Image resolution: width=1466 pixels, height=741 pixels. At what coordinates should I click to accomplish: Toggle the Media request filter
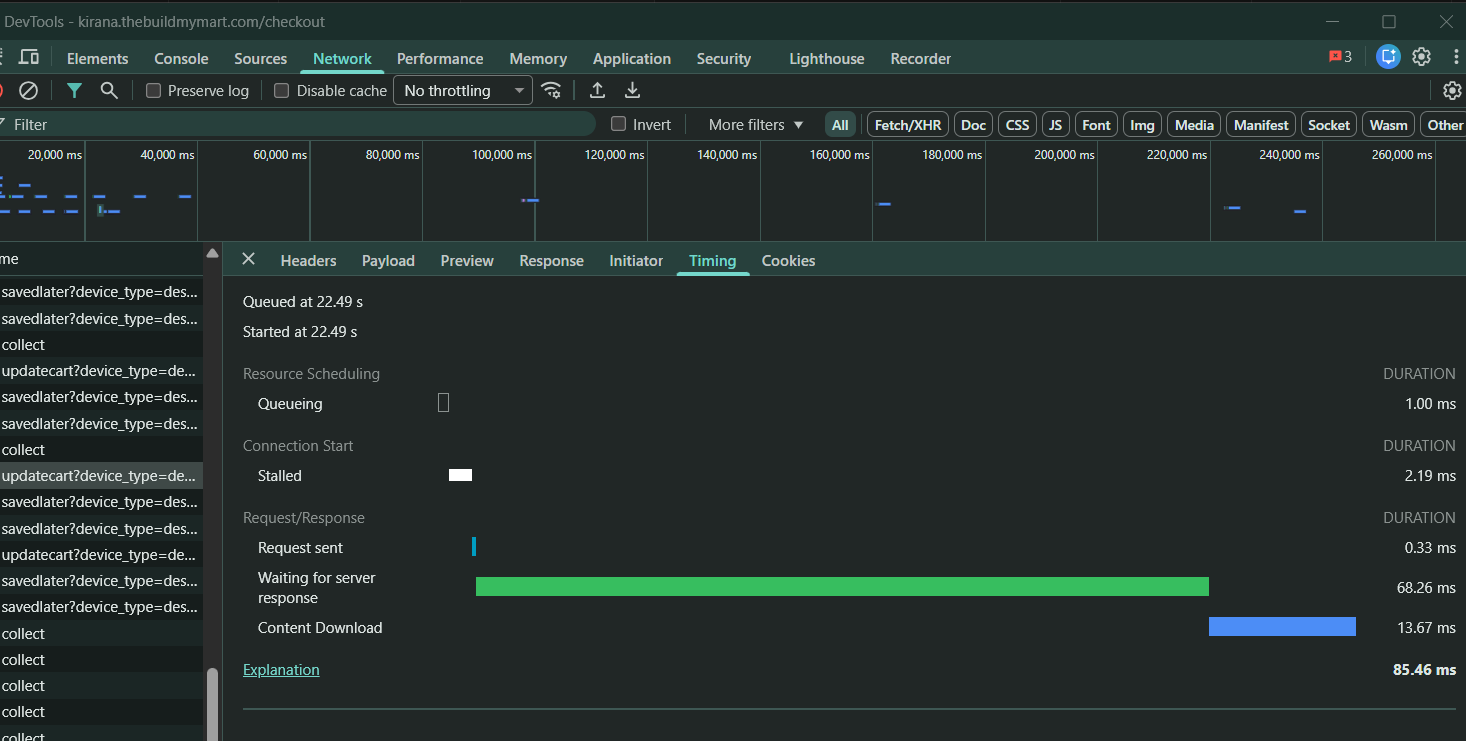(1194, 125)
